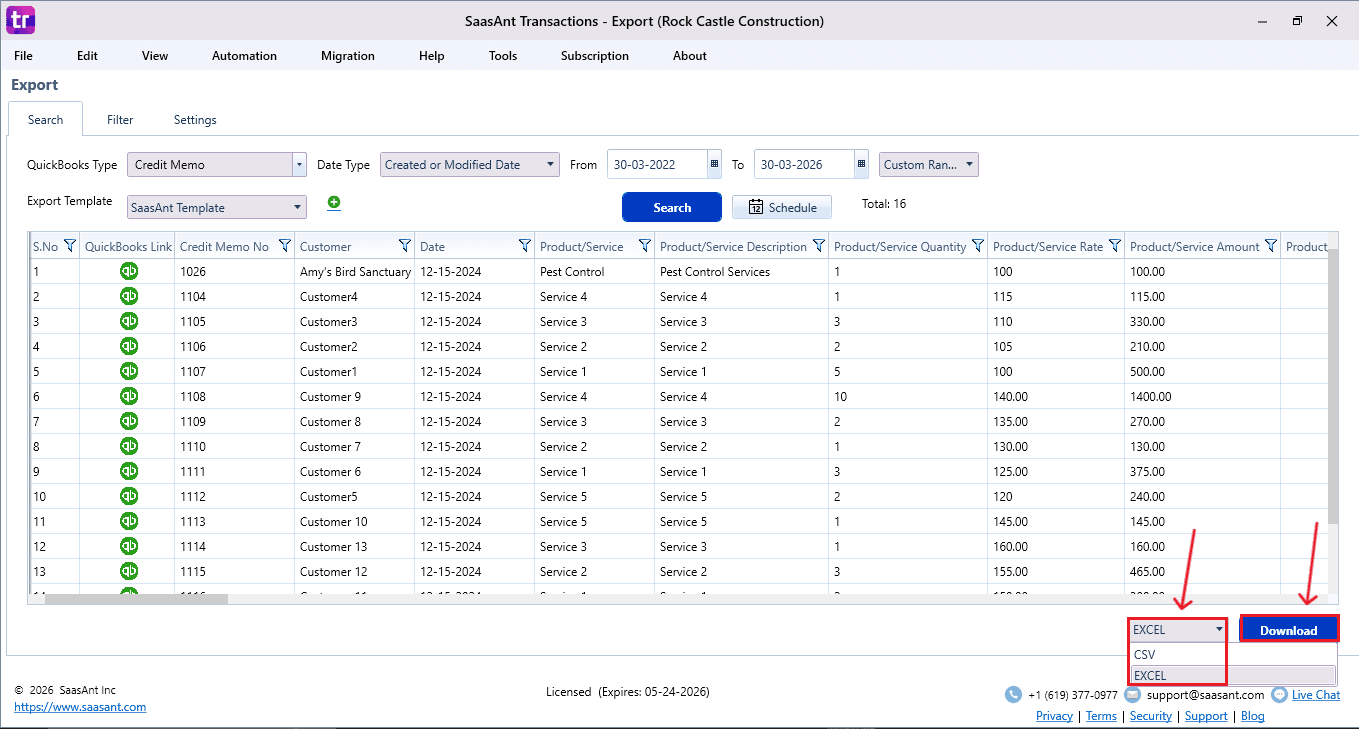Image resolution: width=1359 pixels, height=729 pixels.
Task: Open the Automation menu
Action: tap(244, 56)
